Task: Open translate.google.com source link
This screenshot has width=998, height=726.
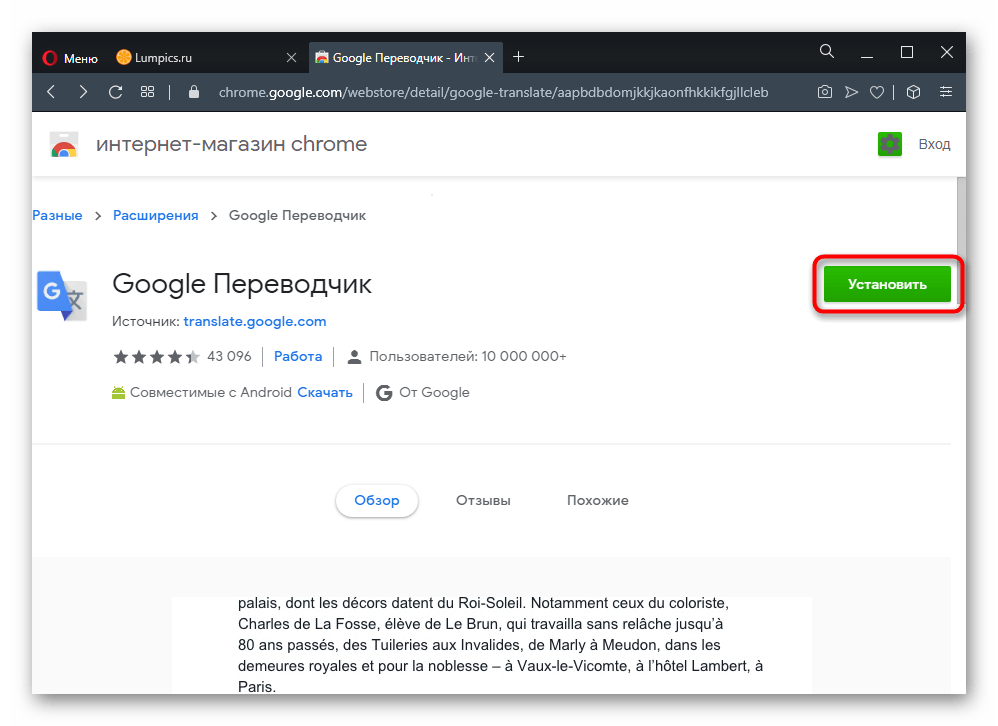Action: coord(255,321)
